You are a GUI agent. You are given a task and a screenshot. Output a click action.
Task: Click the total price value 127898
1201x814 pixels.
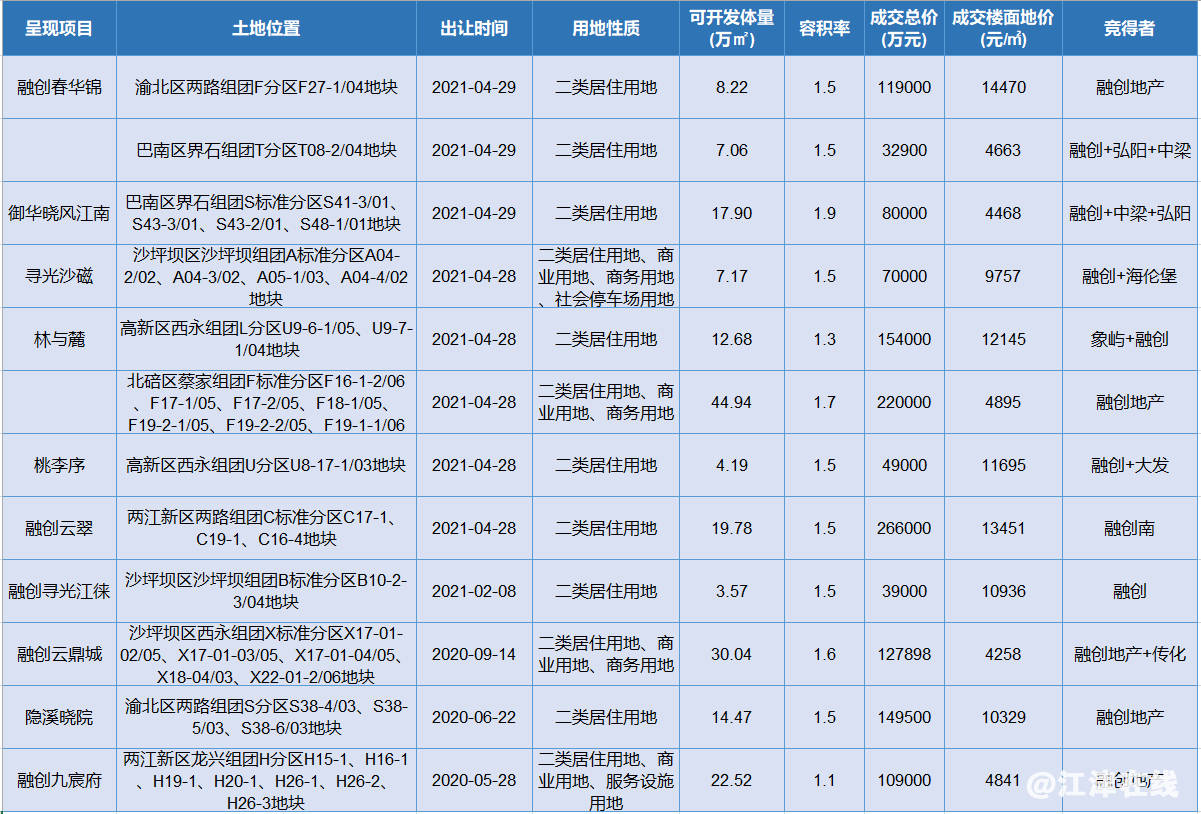pos(904,654)
